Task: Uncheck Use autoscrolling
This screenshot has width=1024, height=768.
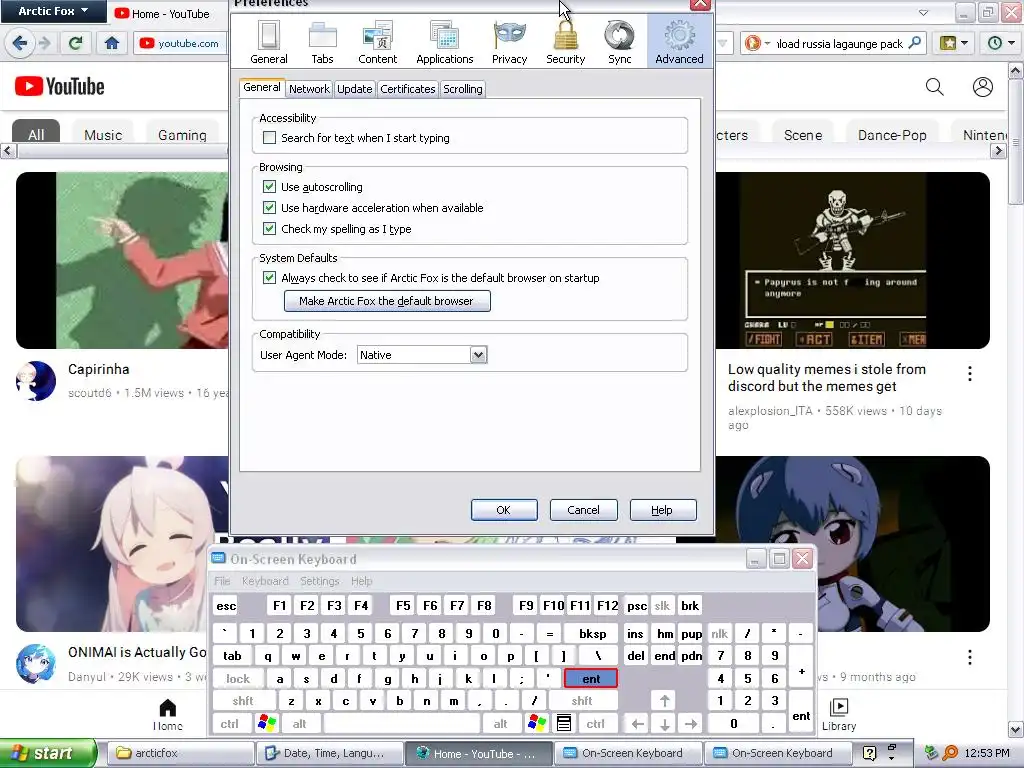Action: [x=269, y=187]
